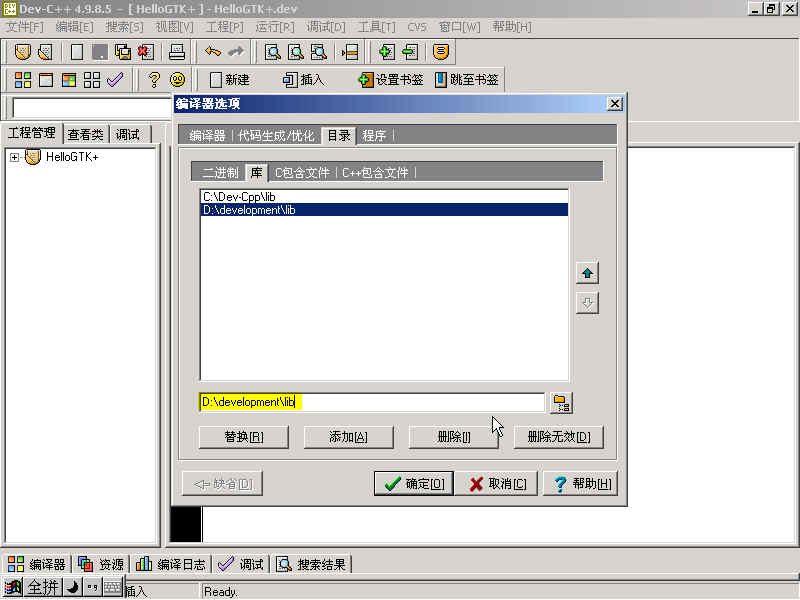The image size is (800, 600).
Task: Expand the HelloGTK+ project tree node
Action: coord(14,157)
